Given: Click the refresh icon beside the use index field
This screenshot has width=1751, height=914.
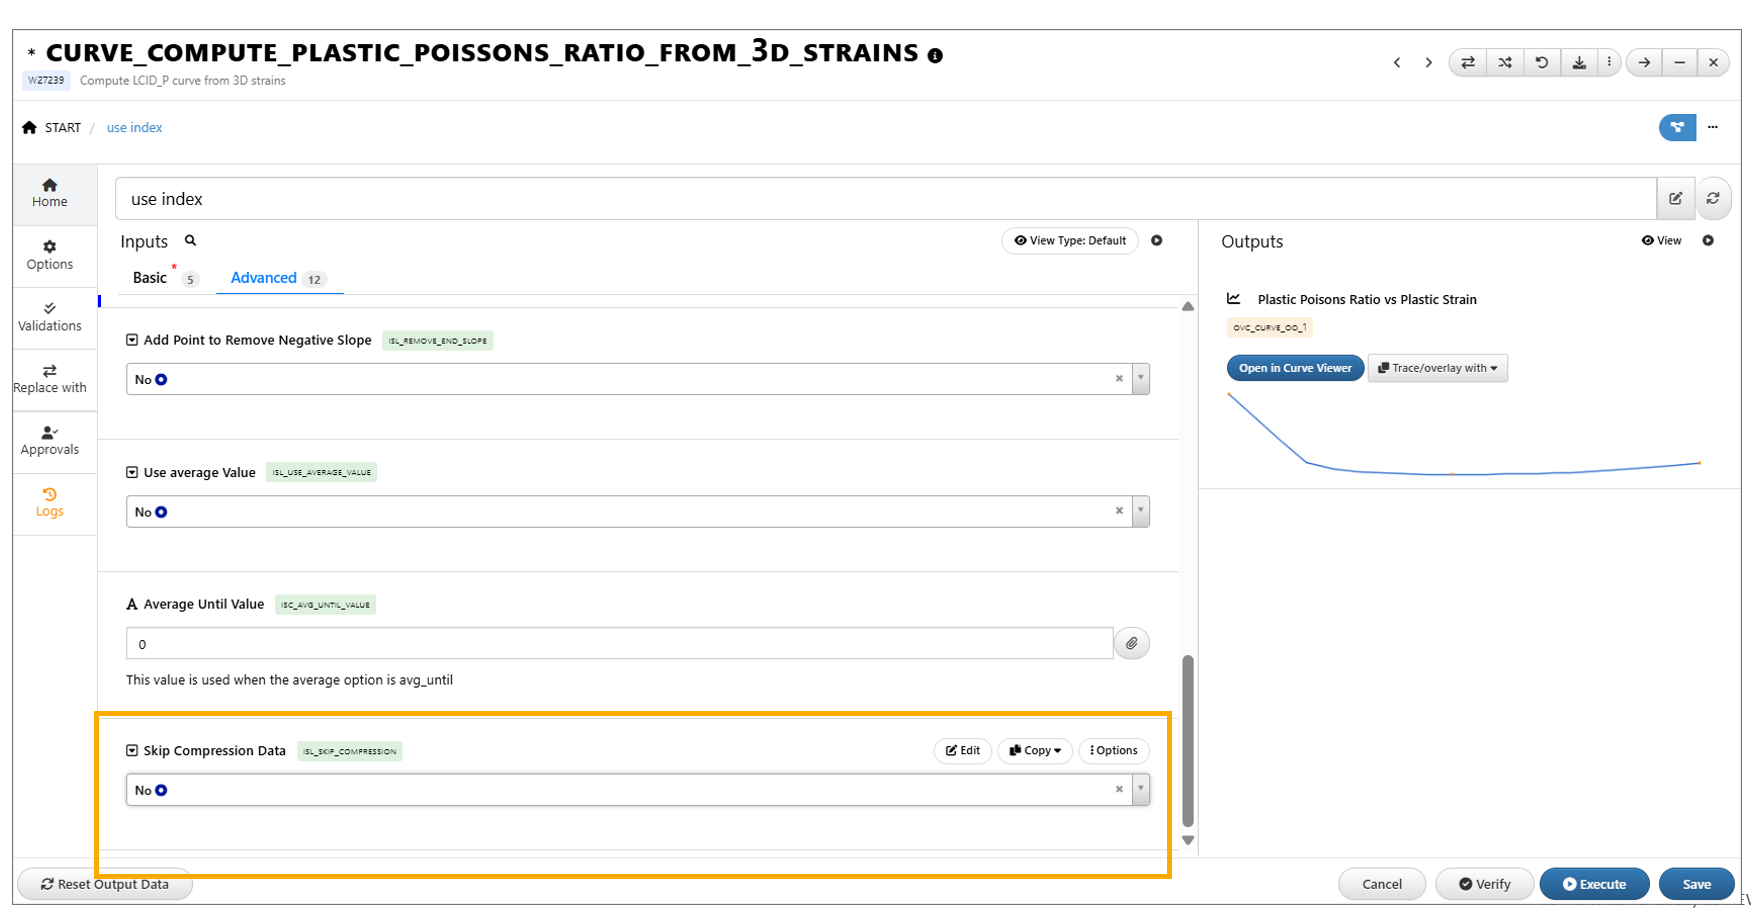Looking at the screenshot, I should (x=1713, y=198).
